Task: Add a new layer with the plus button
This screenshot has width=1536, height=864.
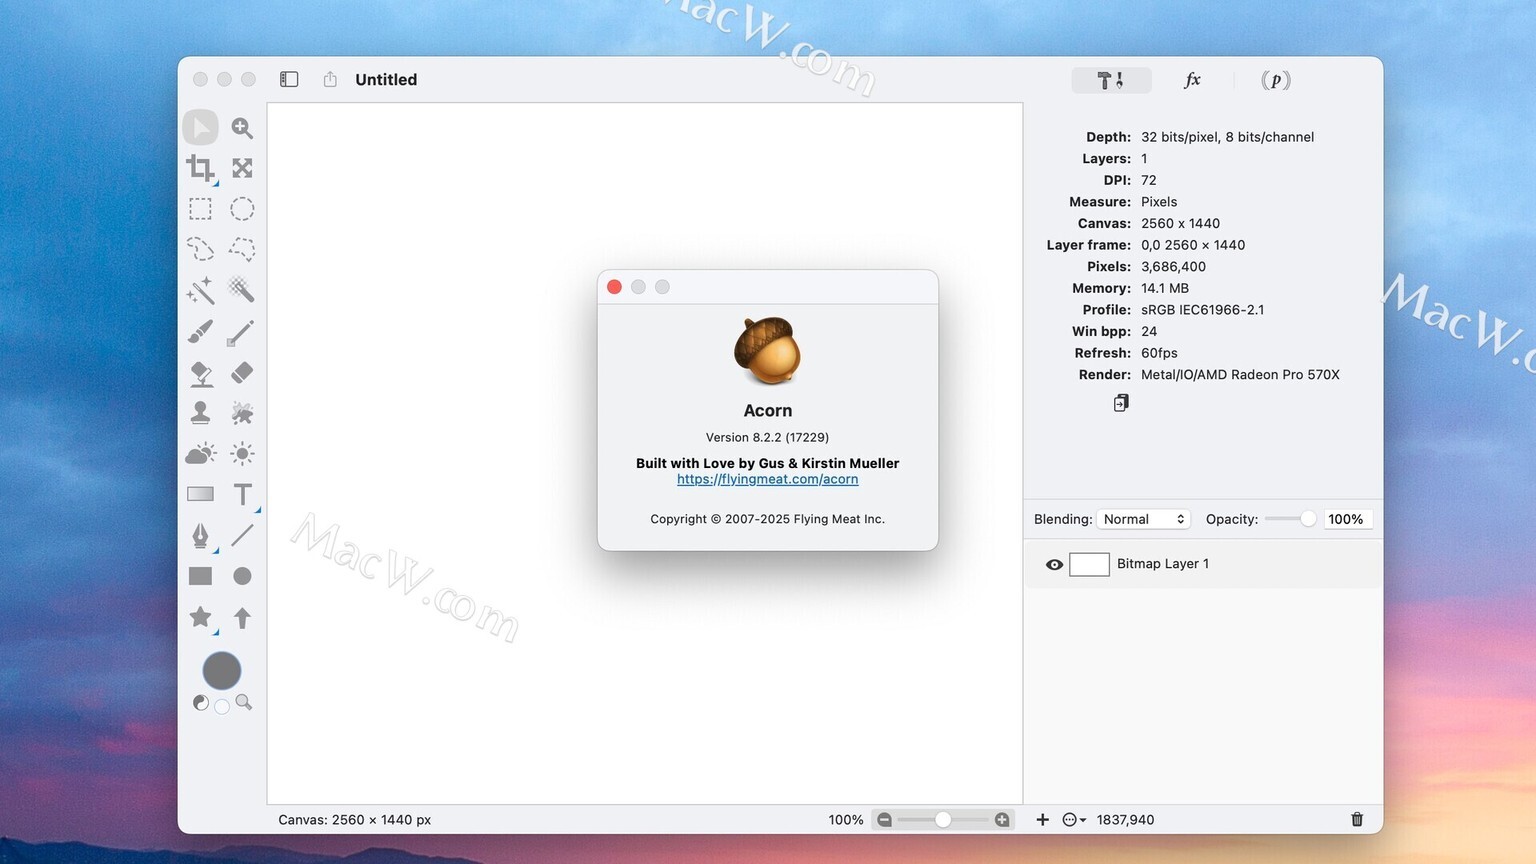Action: [x=1042, y=820]
